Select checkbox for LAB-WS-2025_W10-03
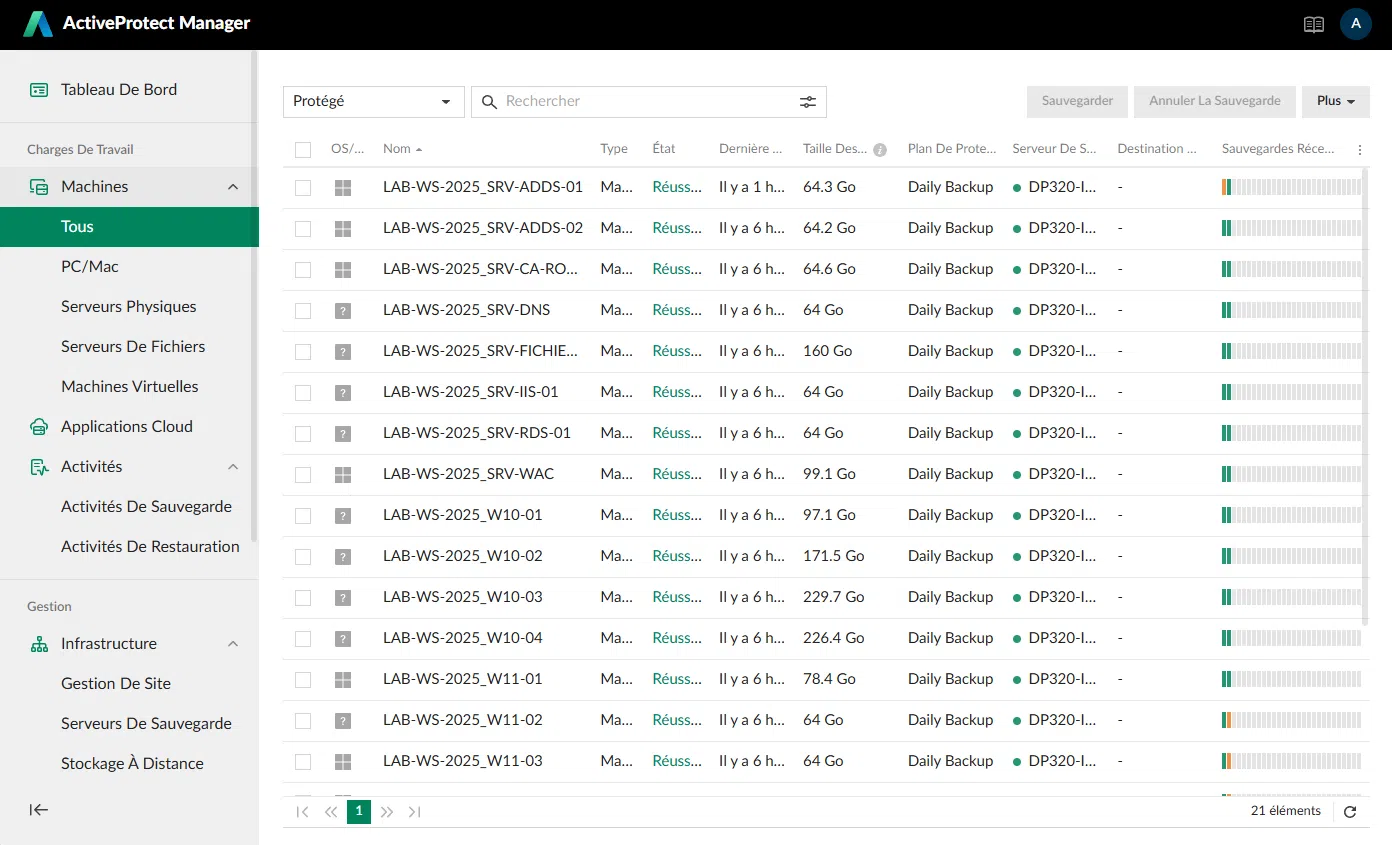This screenshot has width=1392, height=845. tap(303, 598)
